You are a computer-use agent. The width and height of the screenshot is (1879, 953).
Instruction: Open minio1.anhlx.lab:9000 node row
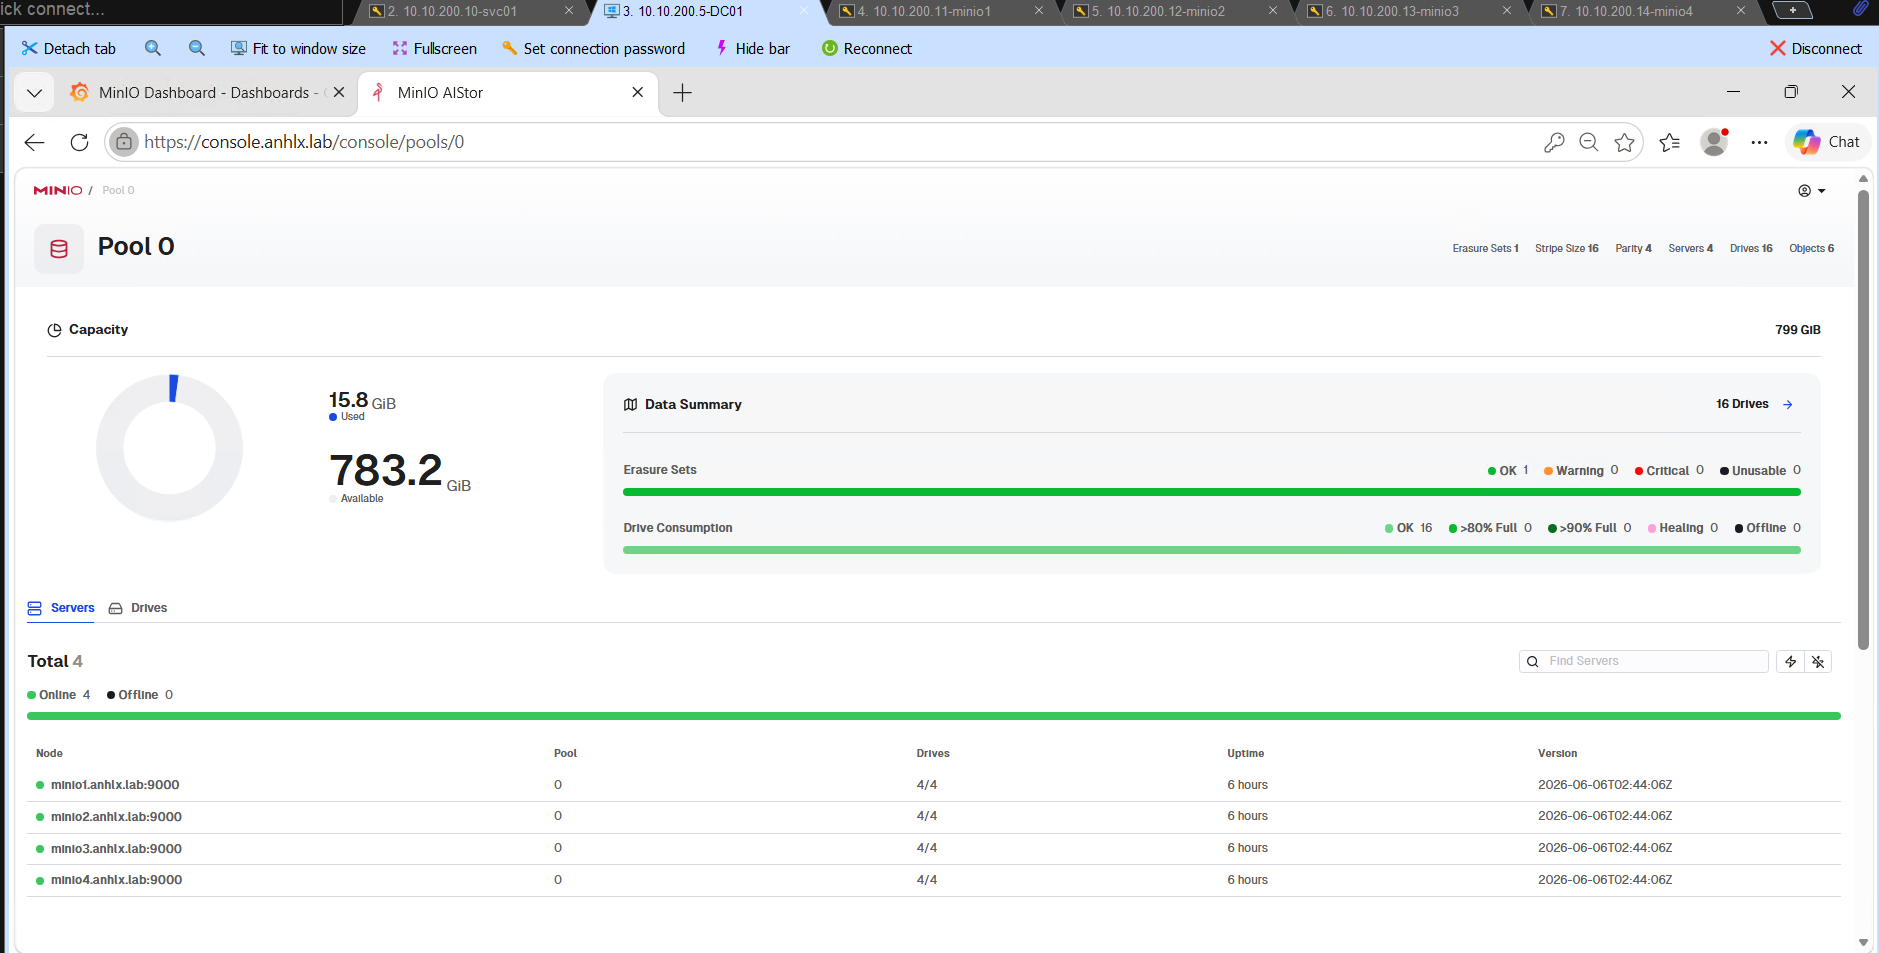[933, 785]
